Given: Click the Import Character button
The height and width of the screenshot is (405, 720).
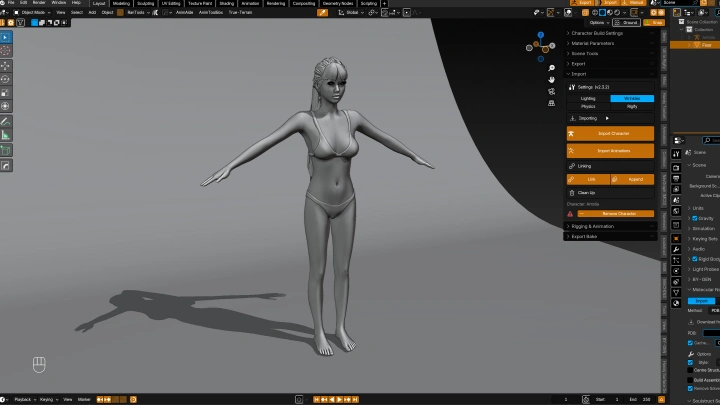Looking at the screenshot, I should pos(610,134).
